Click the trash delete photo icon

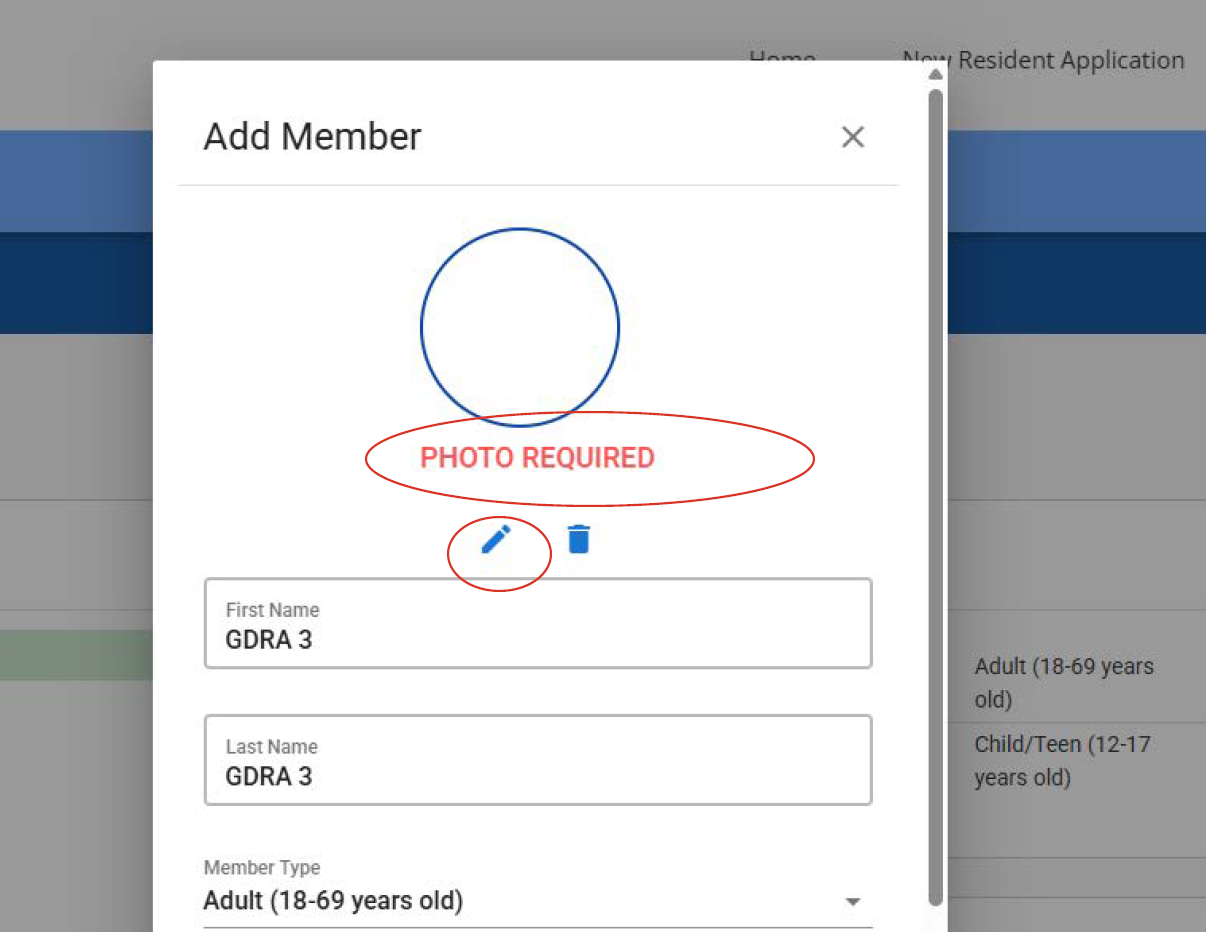[x=579, y=539]
